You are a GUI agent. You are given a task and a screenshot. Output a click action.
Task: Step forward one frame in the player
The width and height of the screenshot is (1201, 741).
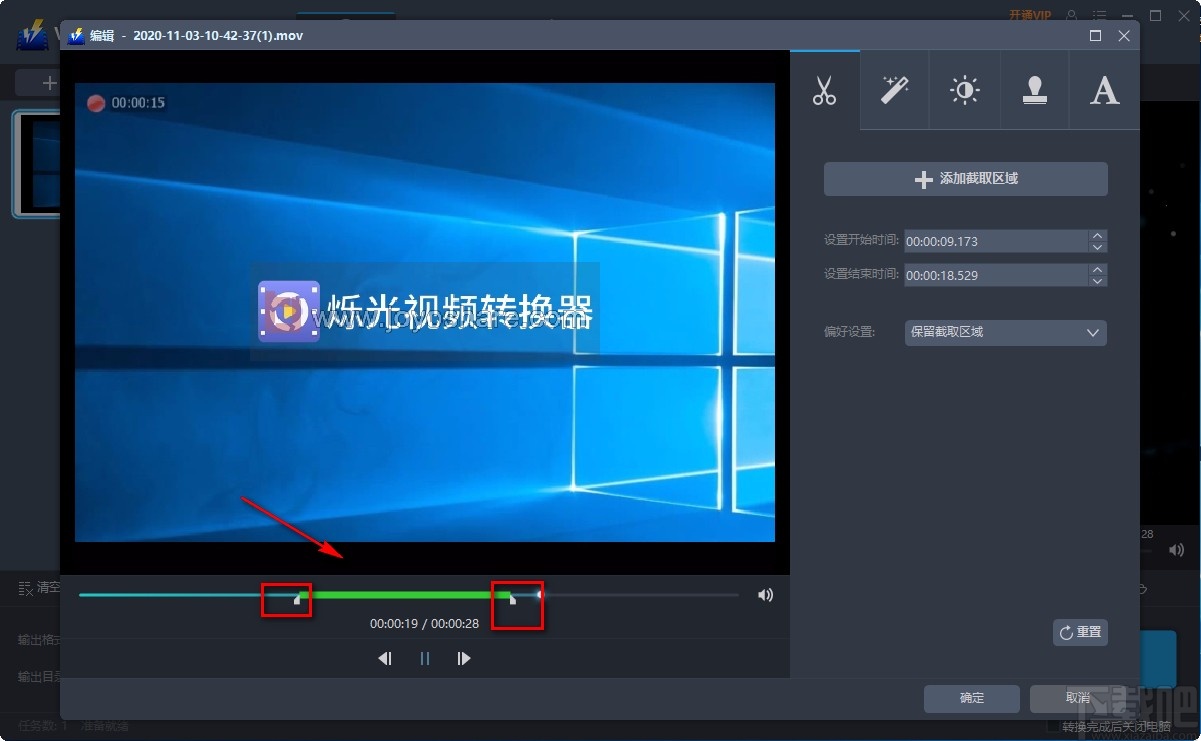(464, 658)
